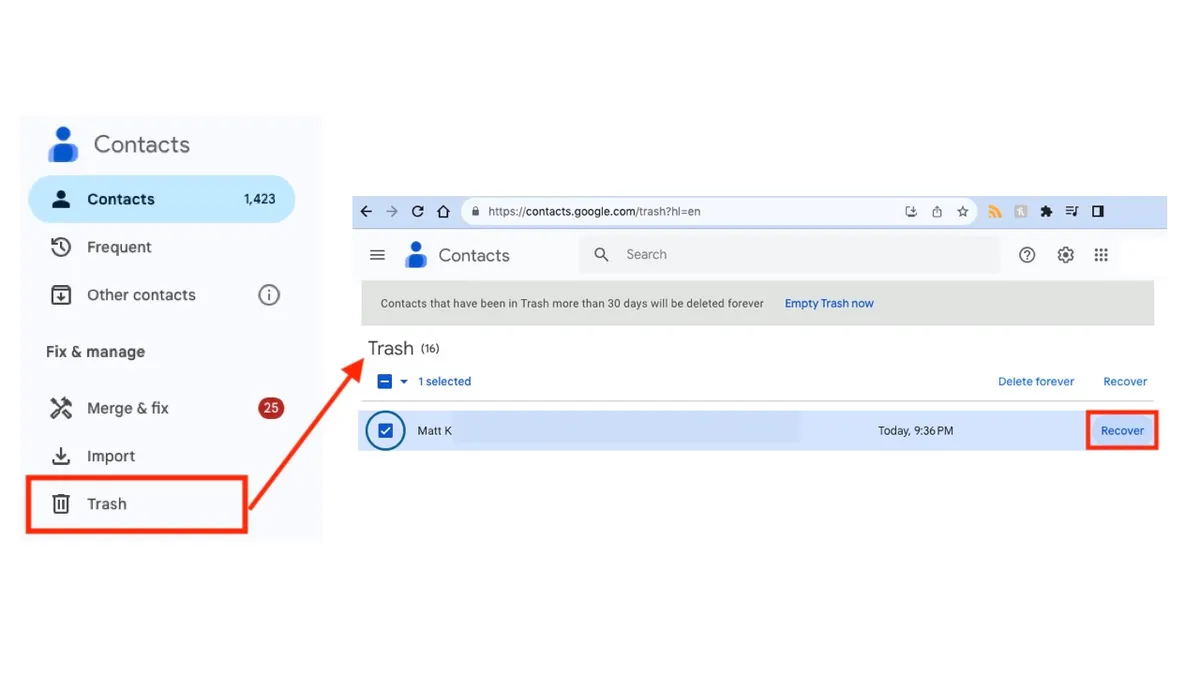Image resolution: width=1200 pixels, height=675 pixels.
Task: Open Contacts with 1,423 entries in sidebar
Action: (x=162, y=199)
